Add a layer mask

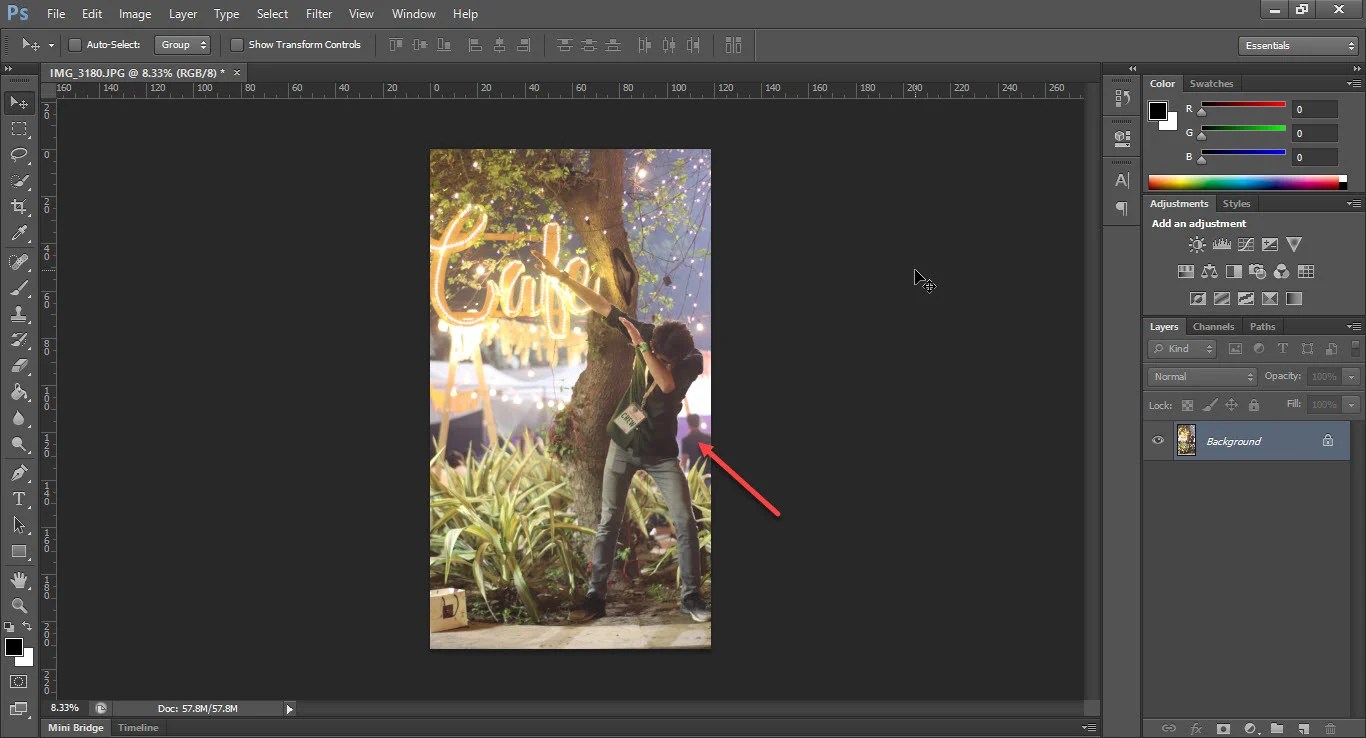[1225, 729]
